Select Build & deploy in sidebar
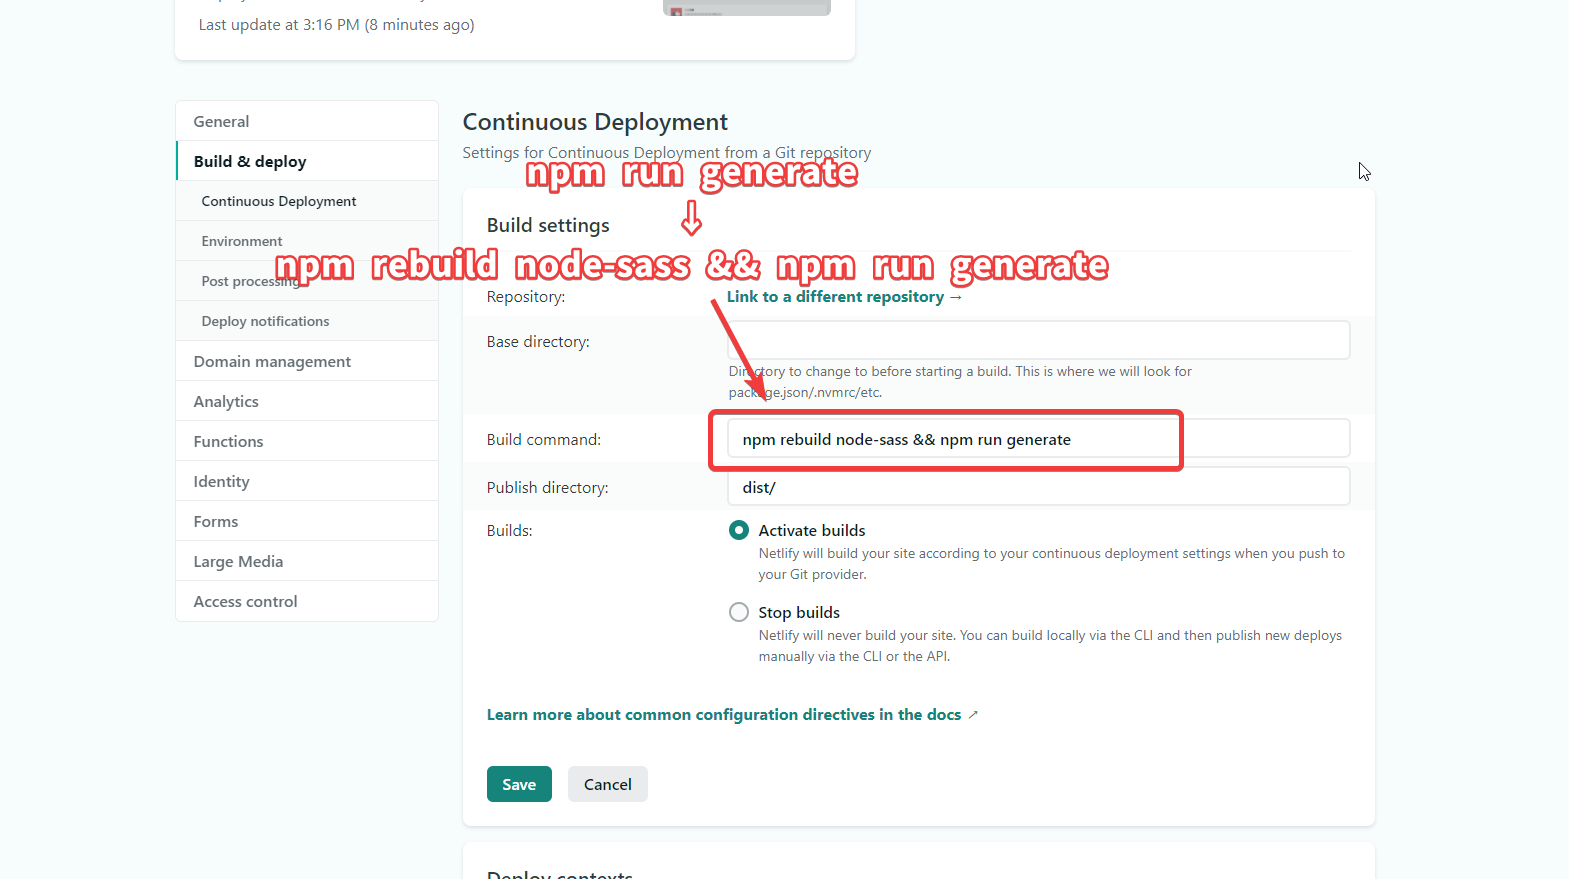This screenshot has width=1569, height=879. 307,161
